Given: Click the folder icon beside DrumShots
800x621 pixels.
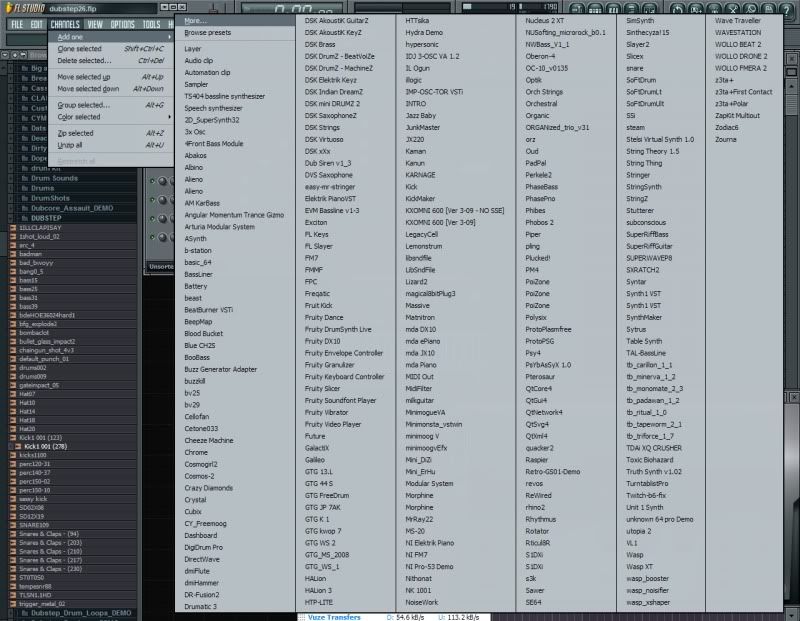Looking at the screenshot, I should [x=24, y=198].
